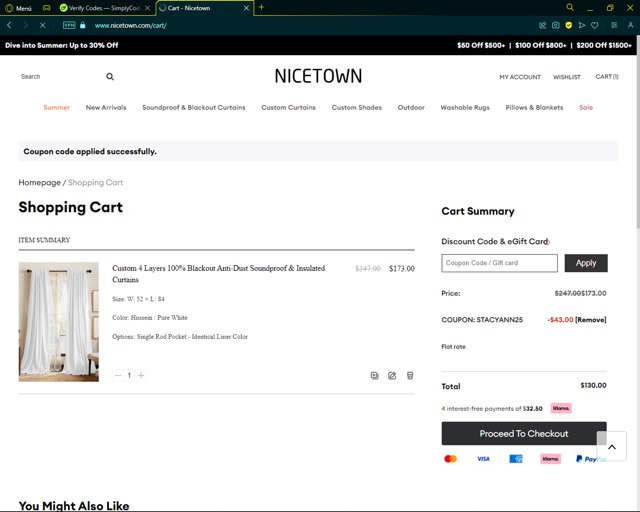Remove the STACYANN25 coupon
This screenshot has height=512, width=640.
591,320
